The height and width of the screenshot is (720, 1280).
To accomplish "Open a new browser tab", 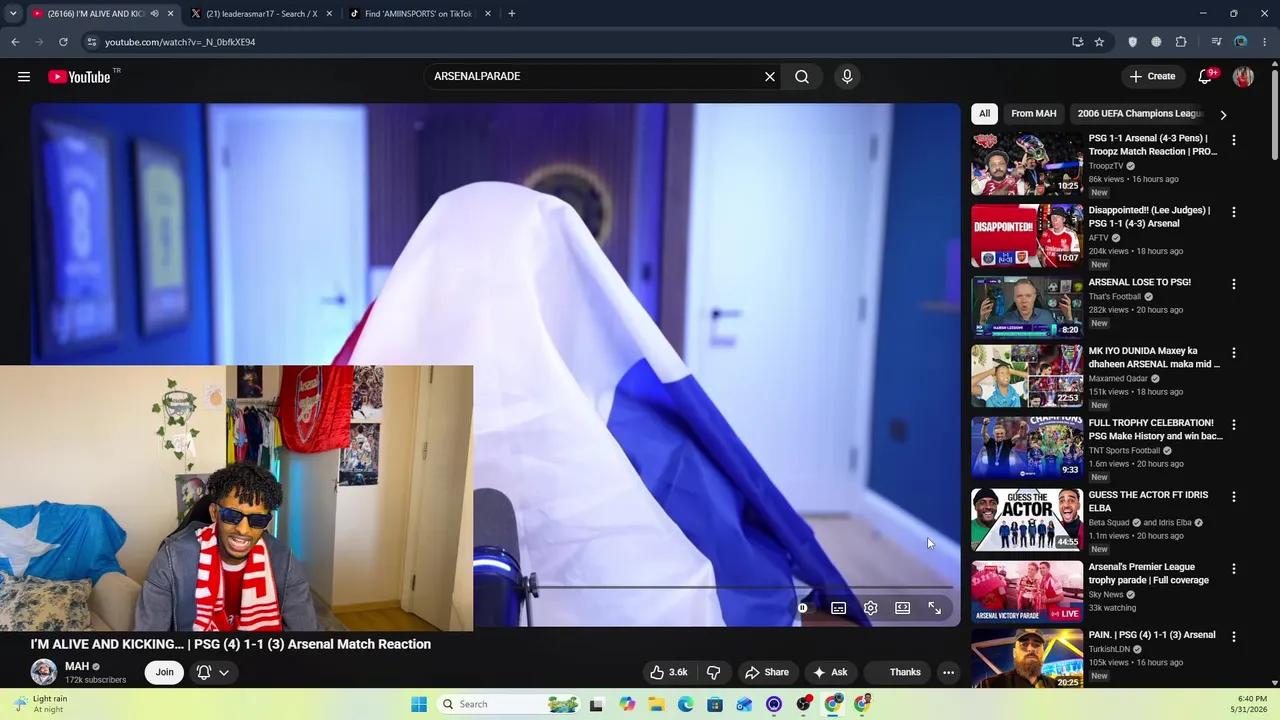I will [512, 14].
